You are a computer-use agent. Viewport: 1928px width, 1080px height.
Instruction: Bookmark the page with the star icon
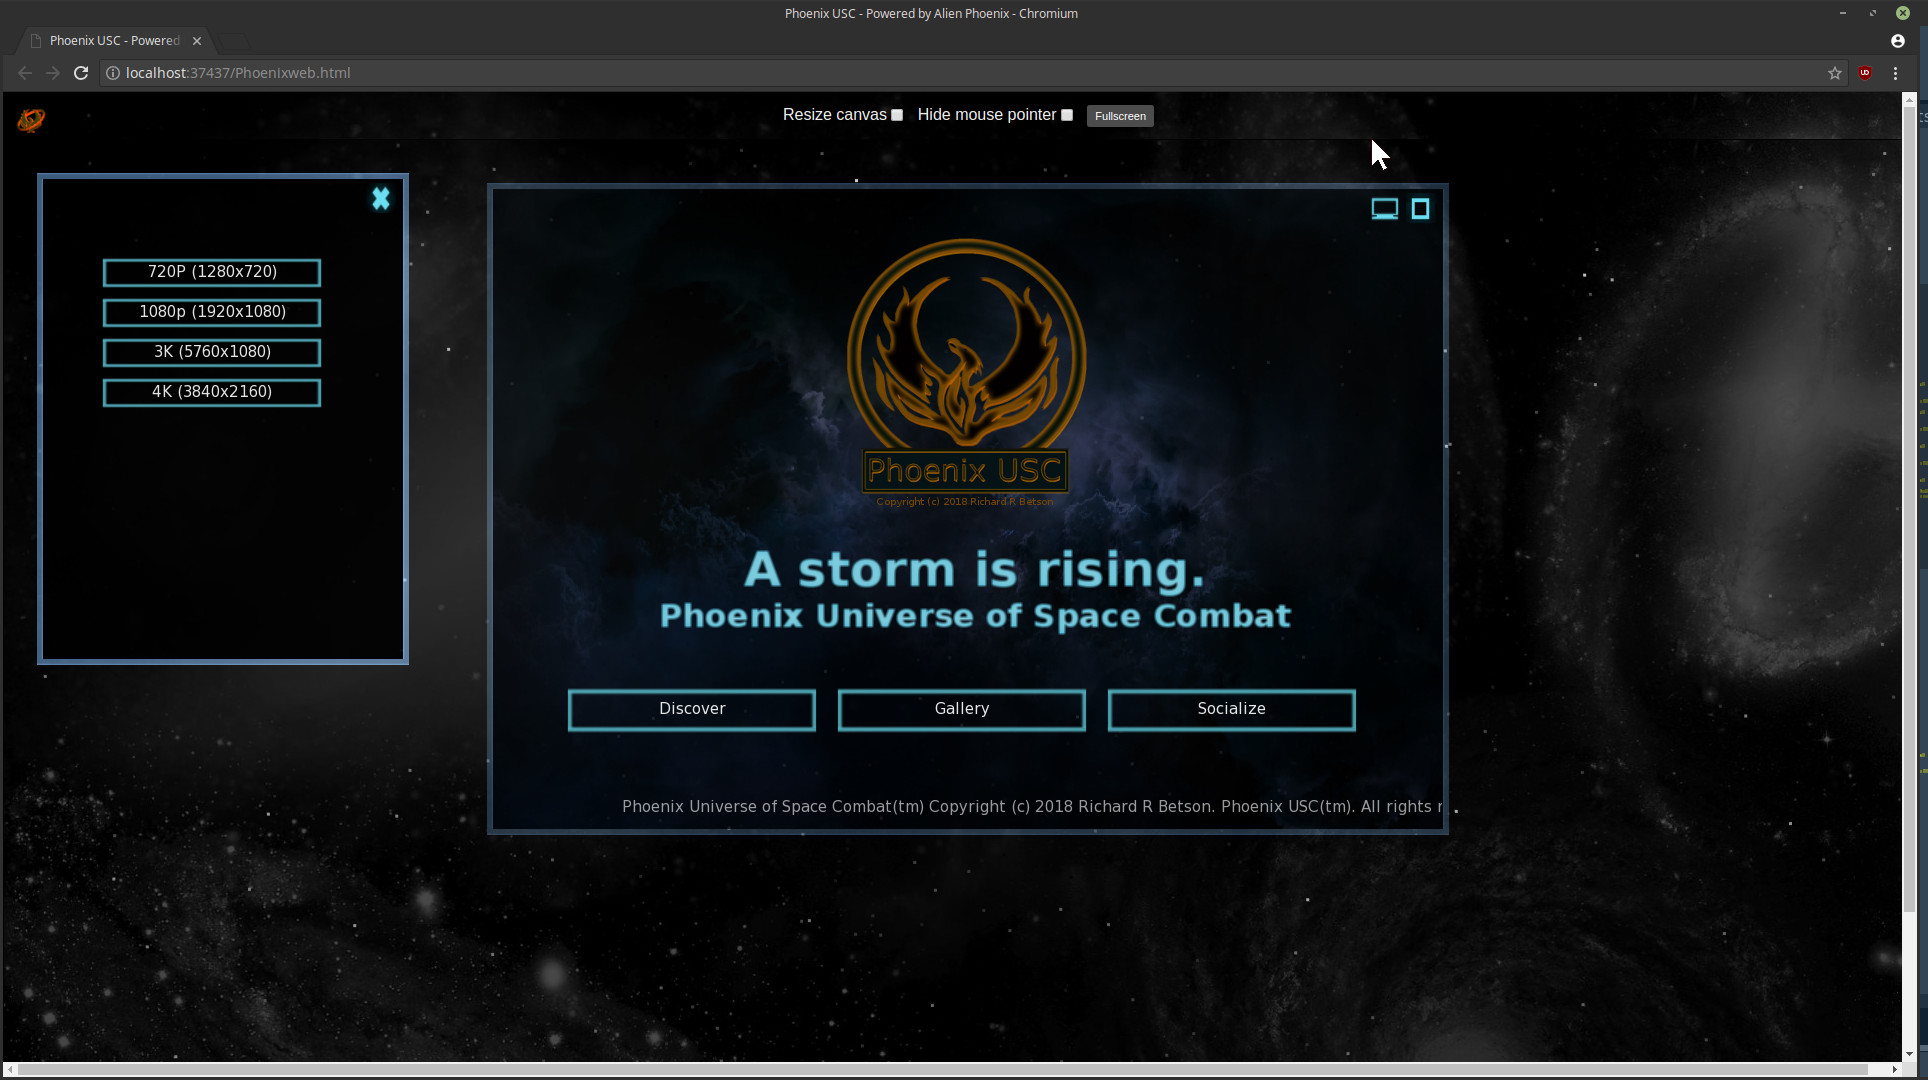point(1835,73)
